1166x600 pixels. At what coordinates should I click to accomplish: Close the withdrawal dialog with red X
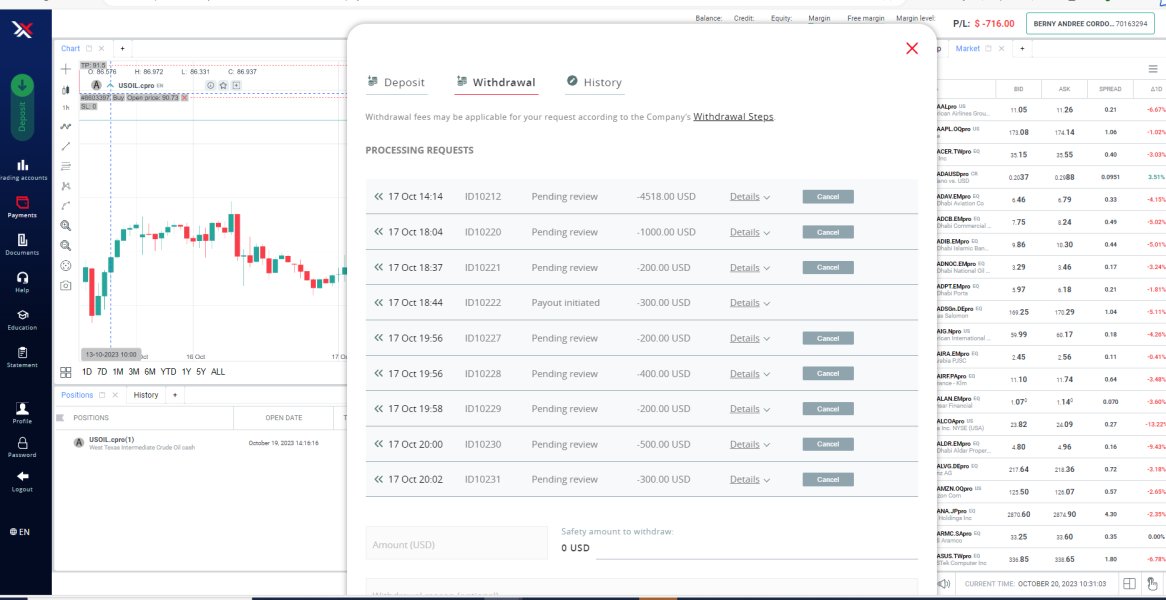912,48
